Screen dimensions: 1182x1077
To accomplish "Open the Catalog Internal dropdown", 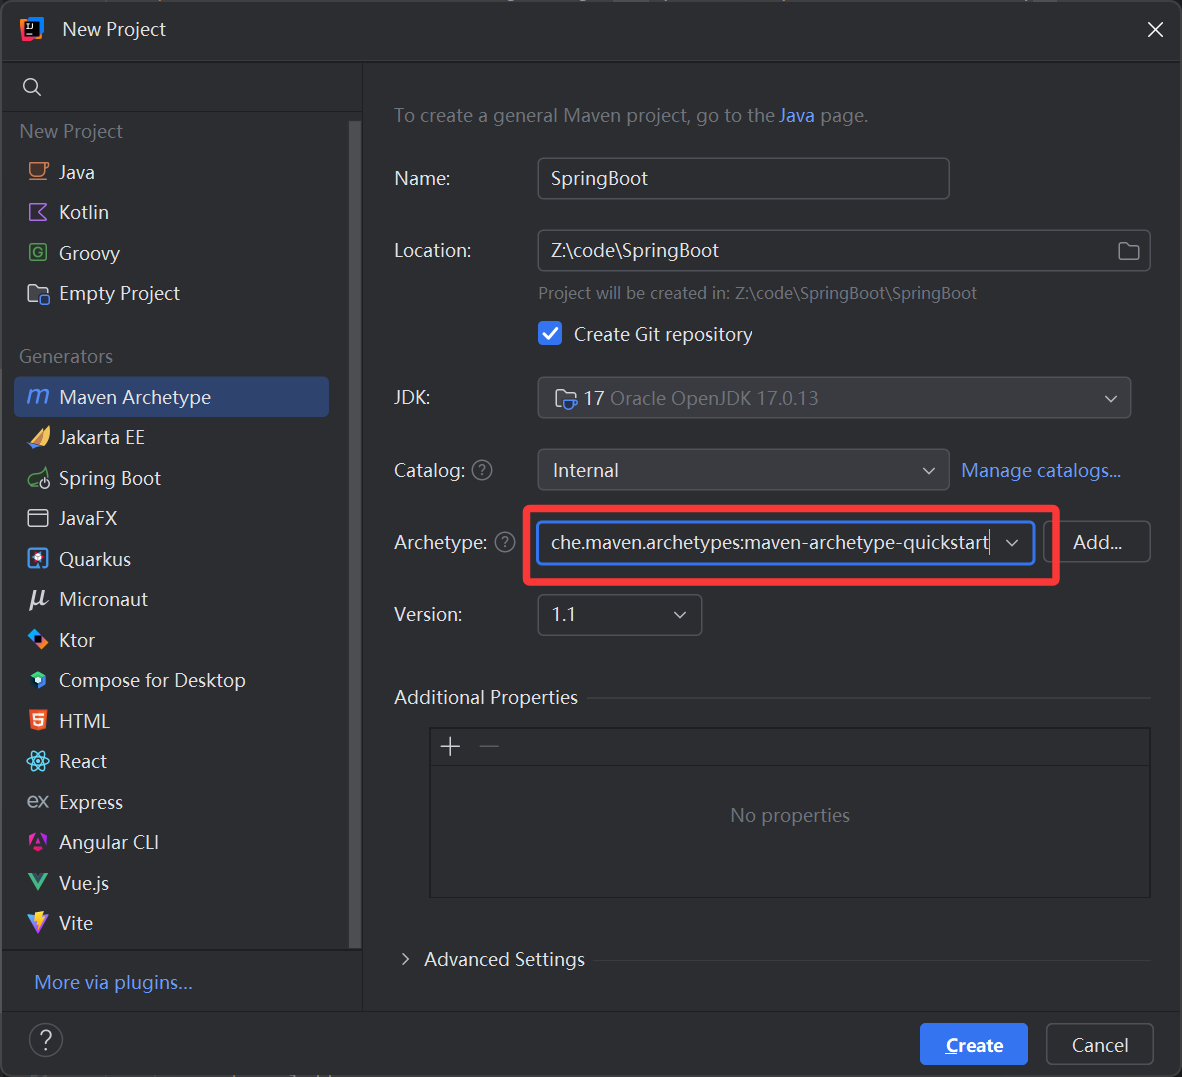I will pos(743,470).
